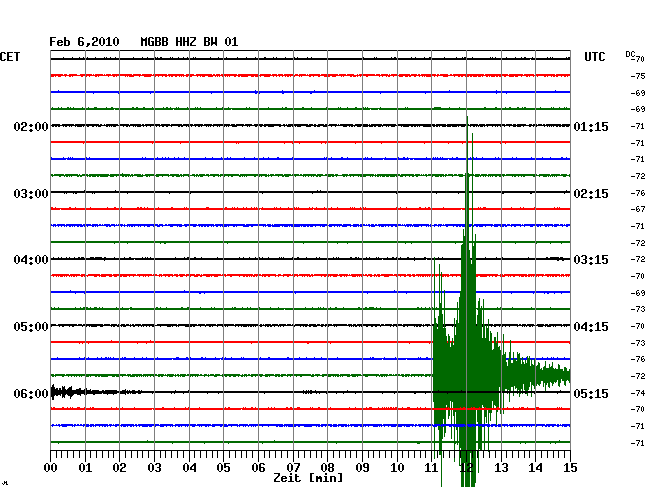Click the "01" minute axis label

point(85,467)
